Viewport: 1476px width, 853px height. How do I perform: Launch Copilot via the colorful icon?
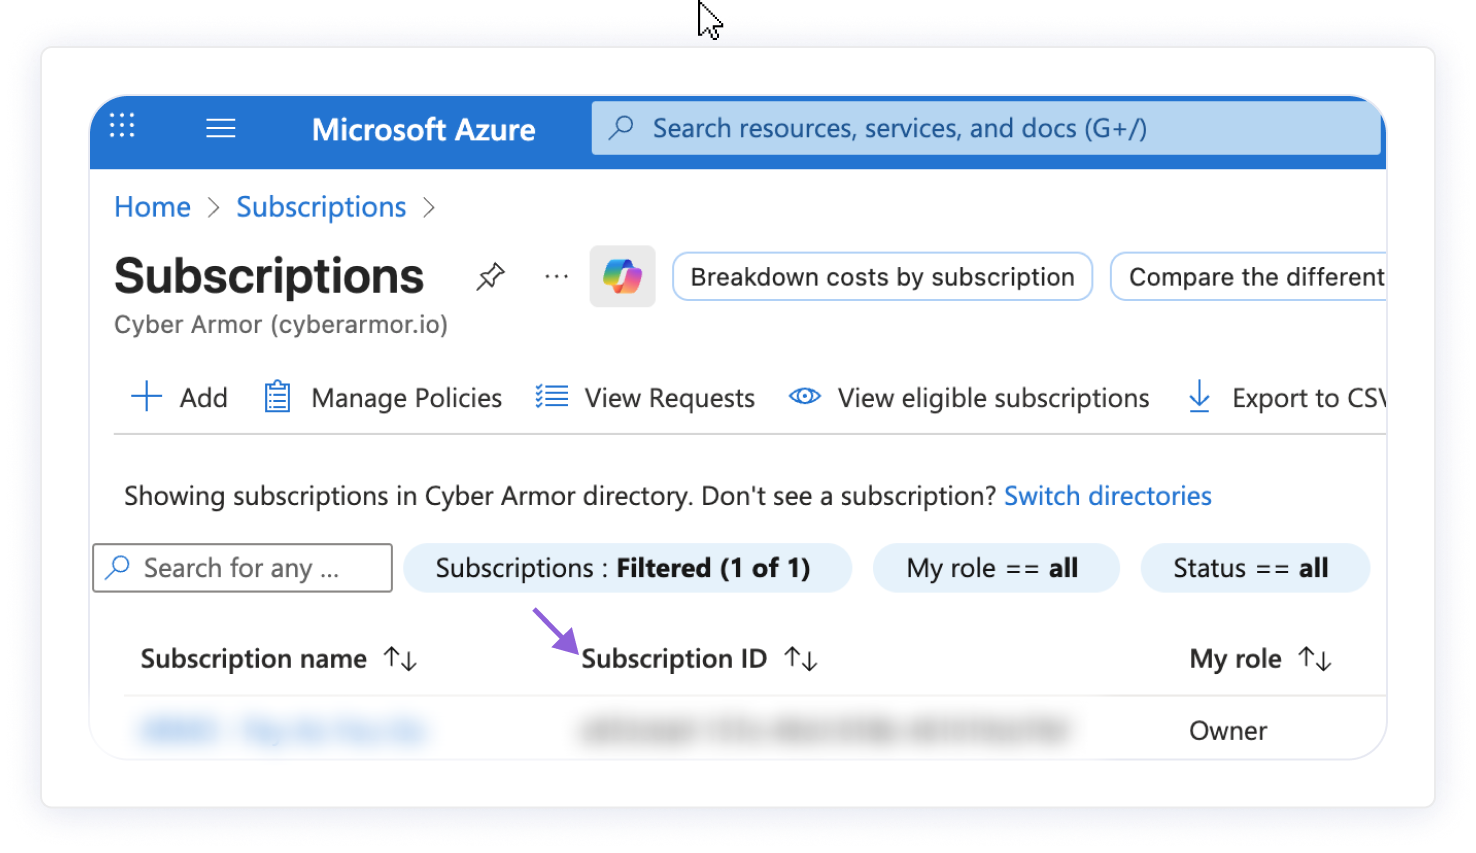click(622, 276)
